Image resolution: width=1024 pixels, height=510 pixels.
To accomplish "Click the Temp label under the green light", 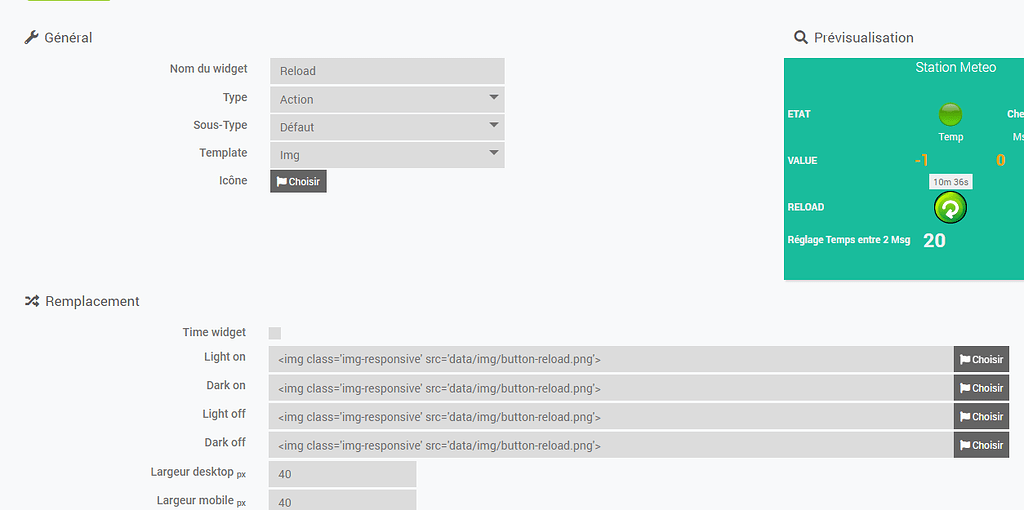I will [x=951, y=137].
